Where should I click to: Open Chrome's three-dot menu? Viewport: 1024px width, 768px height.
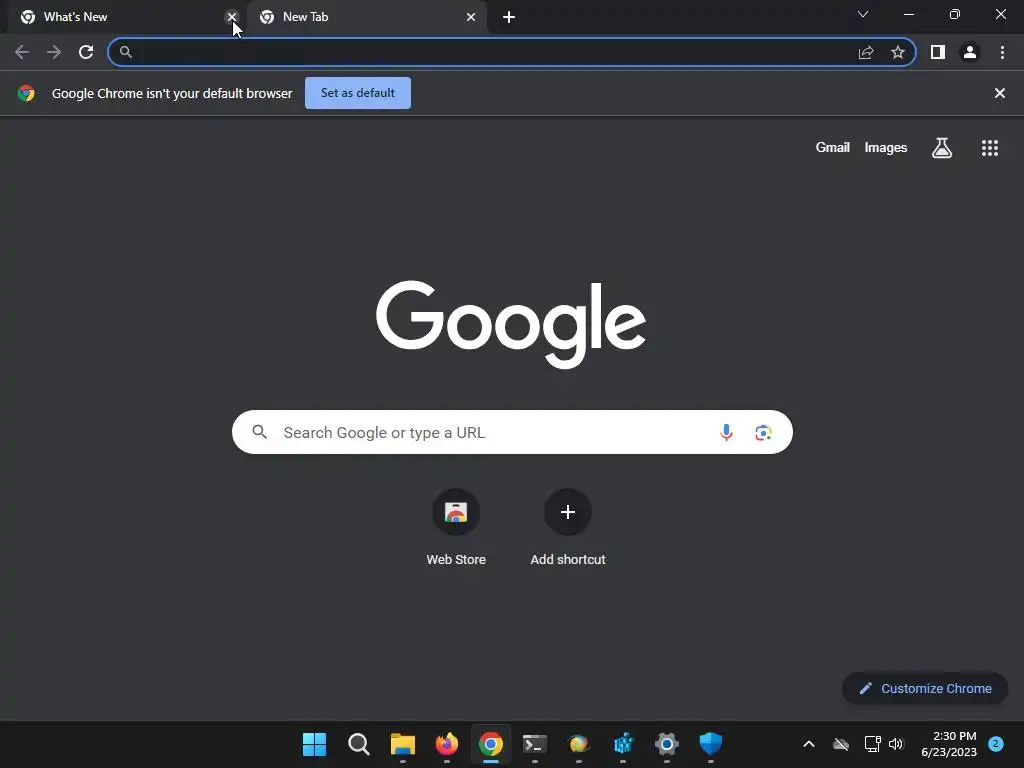click(1002, 52)
